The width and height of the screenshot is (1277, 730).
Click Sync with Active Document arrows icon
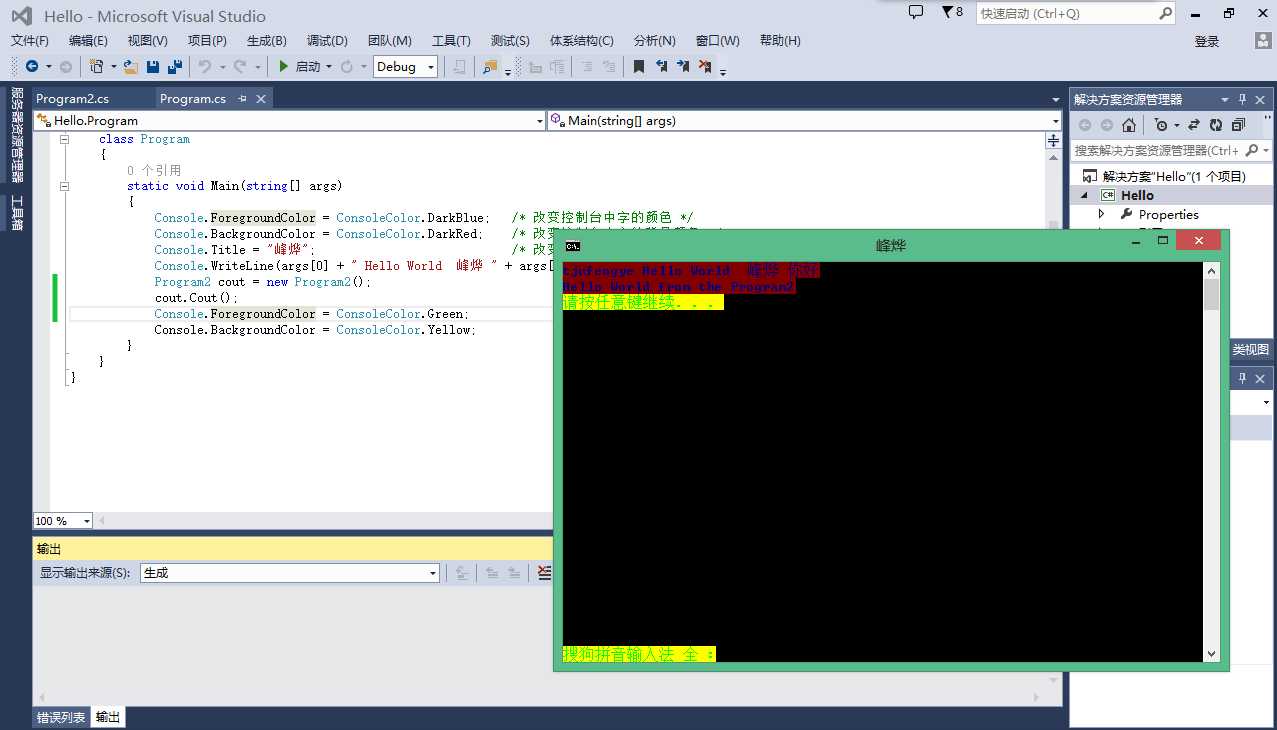(1193, 125)
